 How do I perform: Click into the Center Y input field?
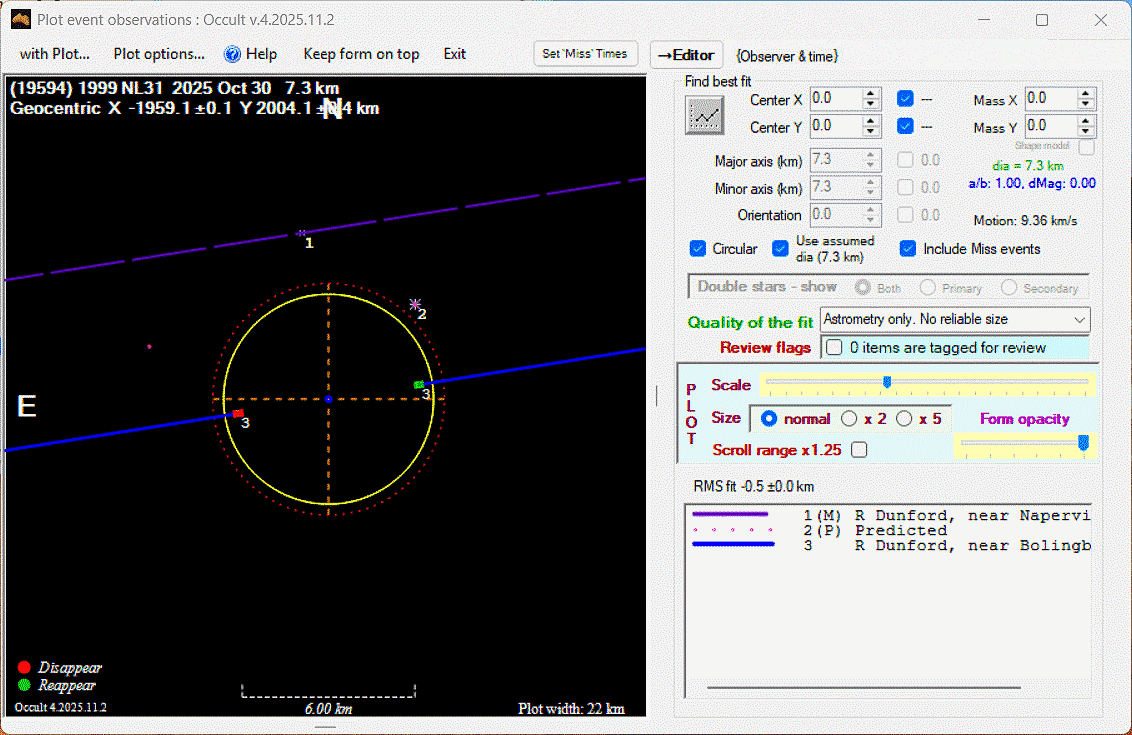point(834,126)
